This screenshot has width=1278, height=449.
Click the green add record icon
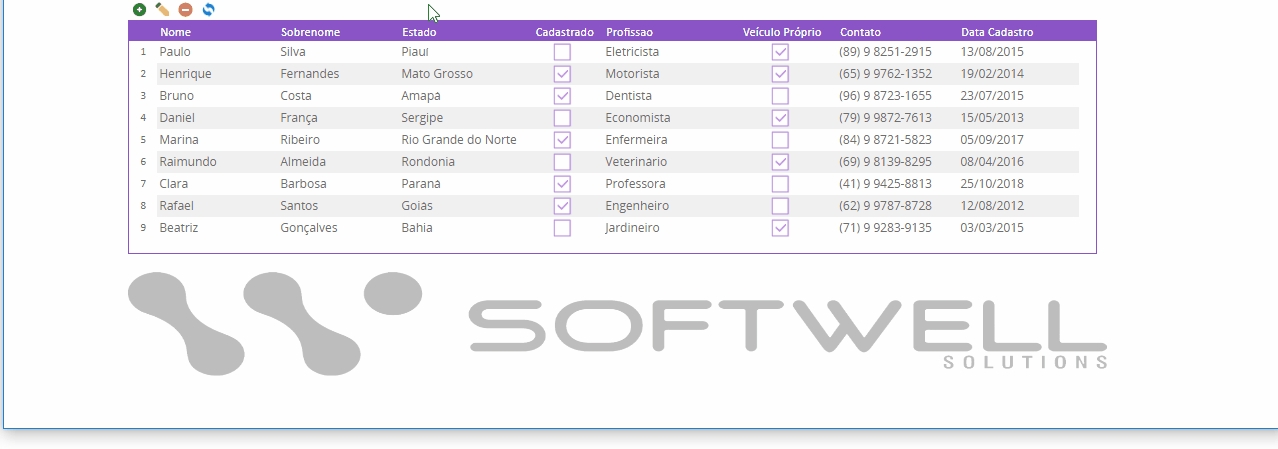point(139,10)
